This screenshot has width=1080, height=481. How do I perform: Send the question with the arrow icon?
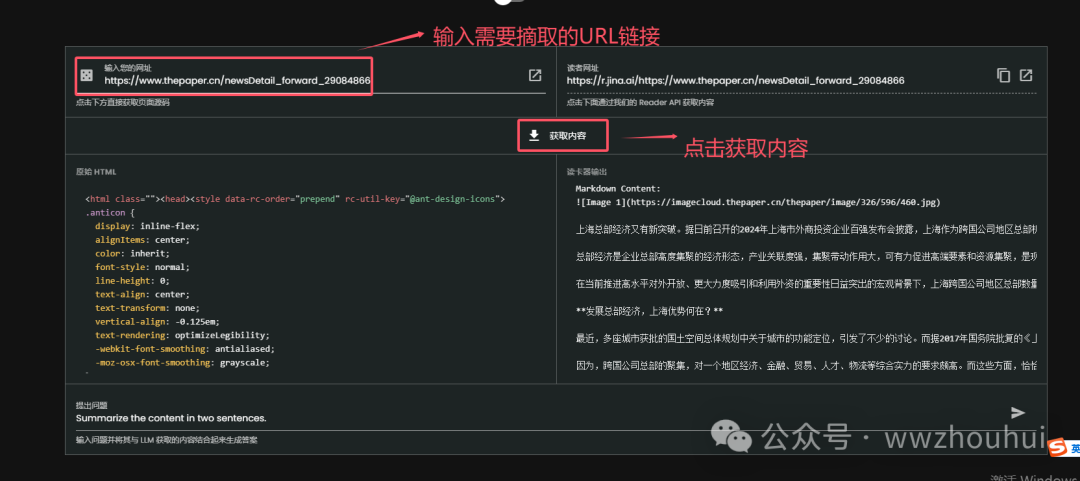click(1018, 413)
